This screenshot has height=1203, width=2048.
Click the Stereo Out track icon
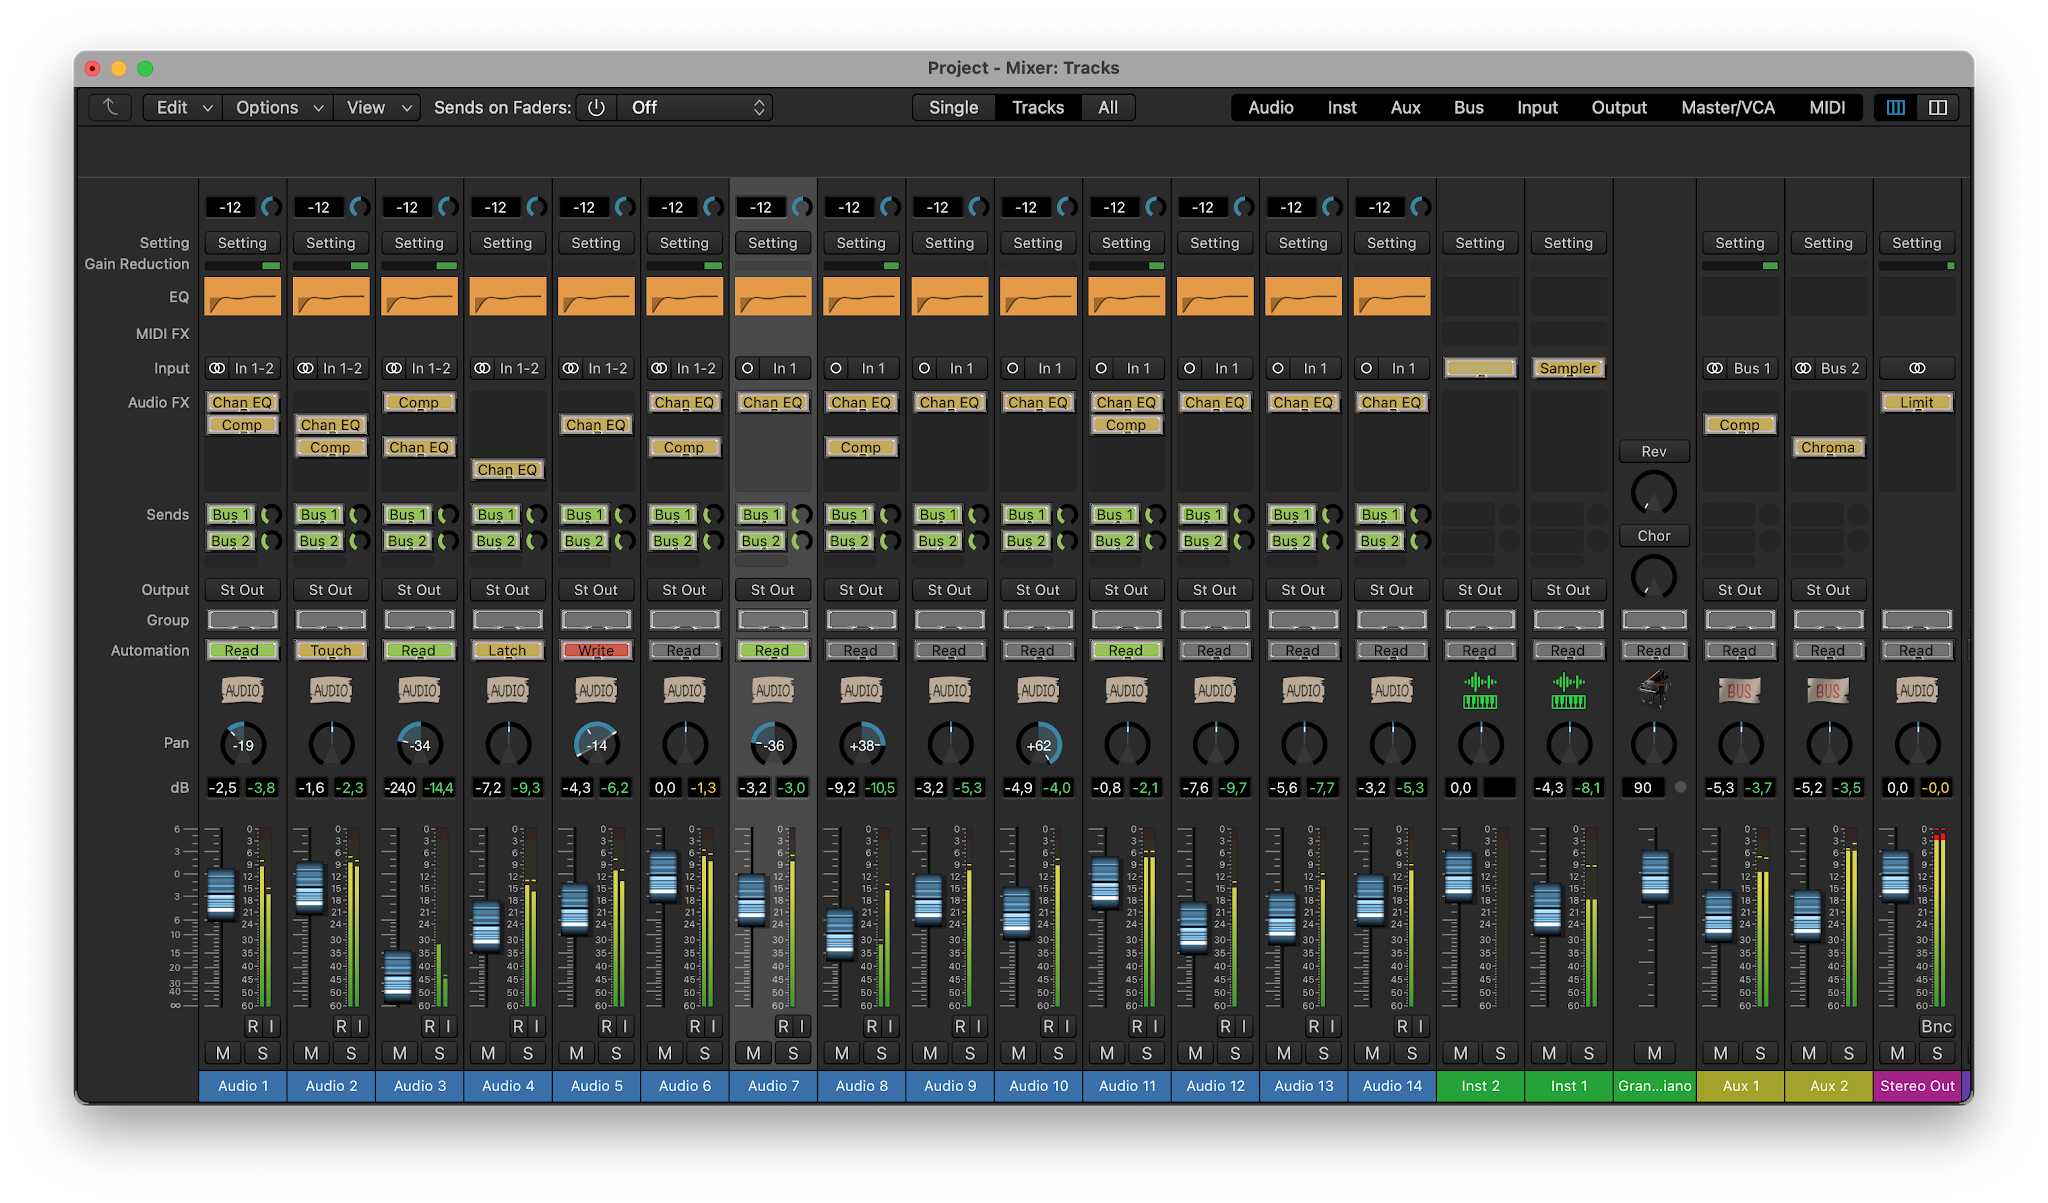click(1916, 690)
